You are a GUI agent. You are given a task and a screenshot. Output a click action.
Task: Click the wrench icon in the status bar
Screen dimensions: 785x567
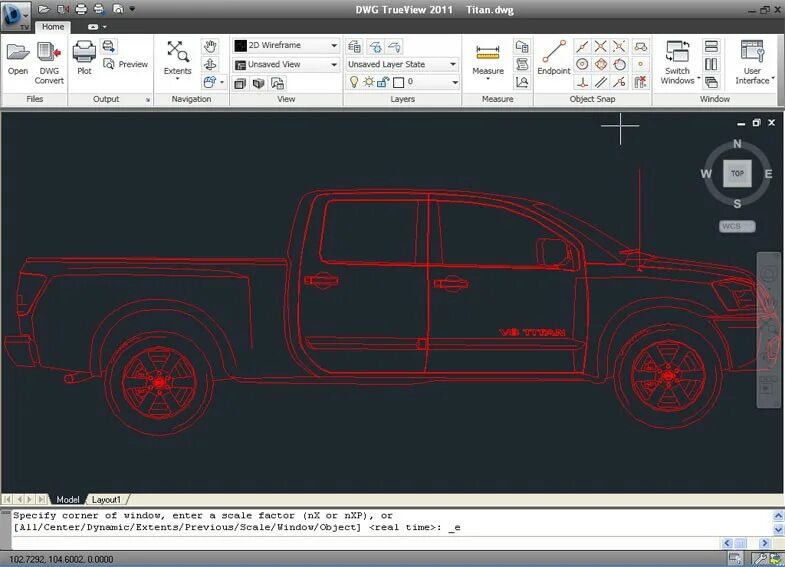point(759,559)
